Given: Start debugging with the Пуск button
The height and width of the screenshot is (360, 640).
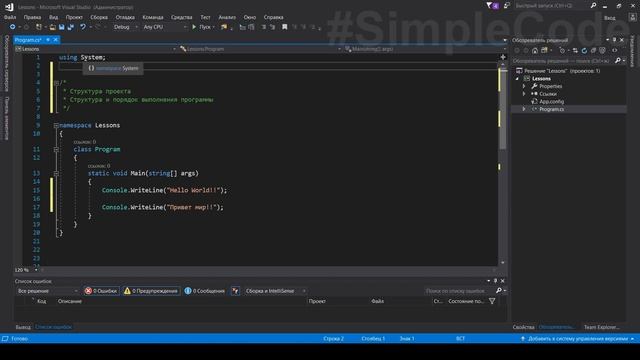Looking at the screenshot, I should pos(202,27).
